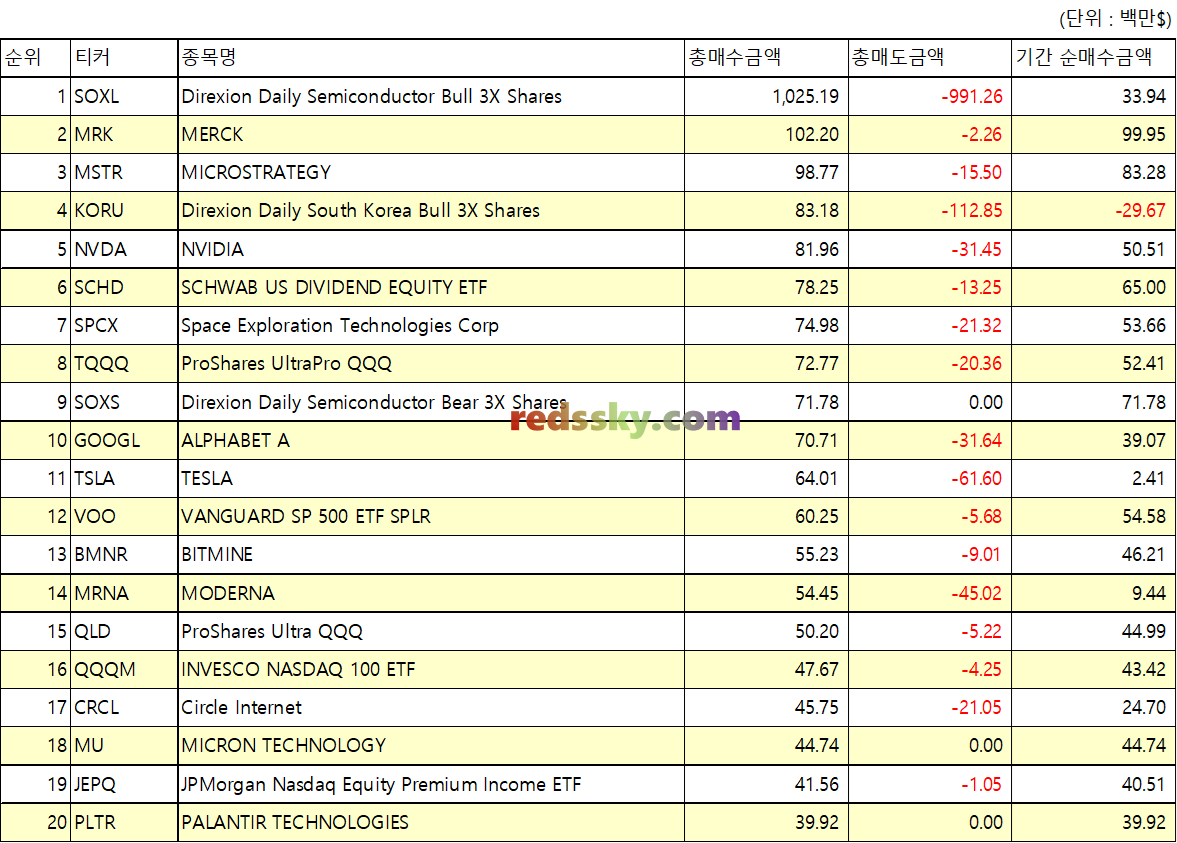Viewport: 1177px width, 843px height.
Task: Select the TQQQ ticker cell
Action: [124, 364]
